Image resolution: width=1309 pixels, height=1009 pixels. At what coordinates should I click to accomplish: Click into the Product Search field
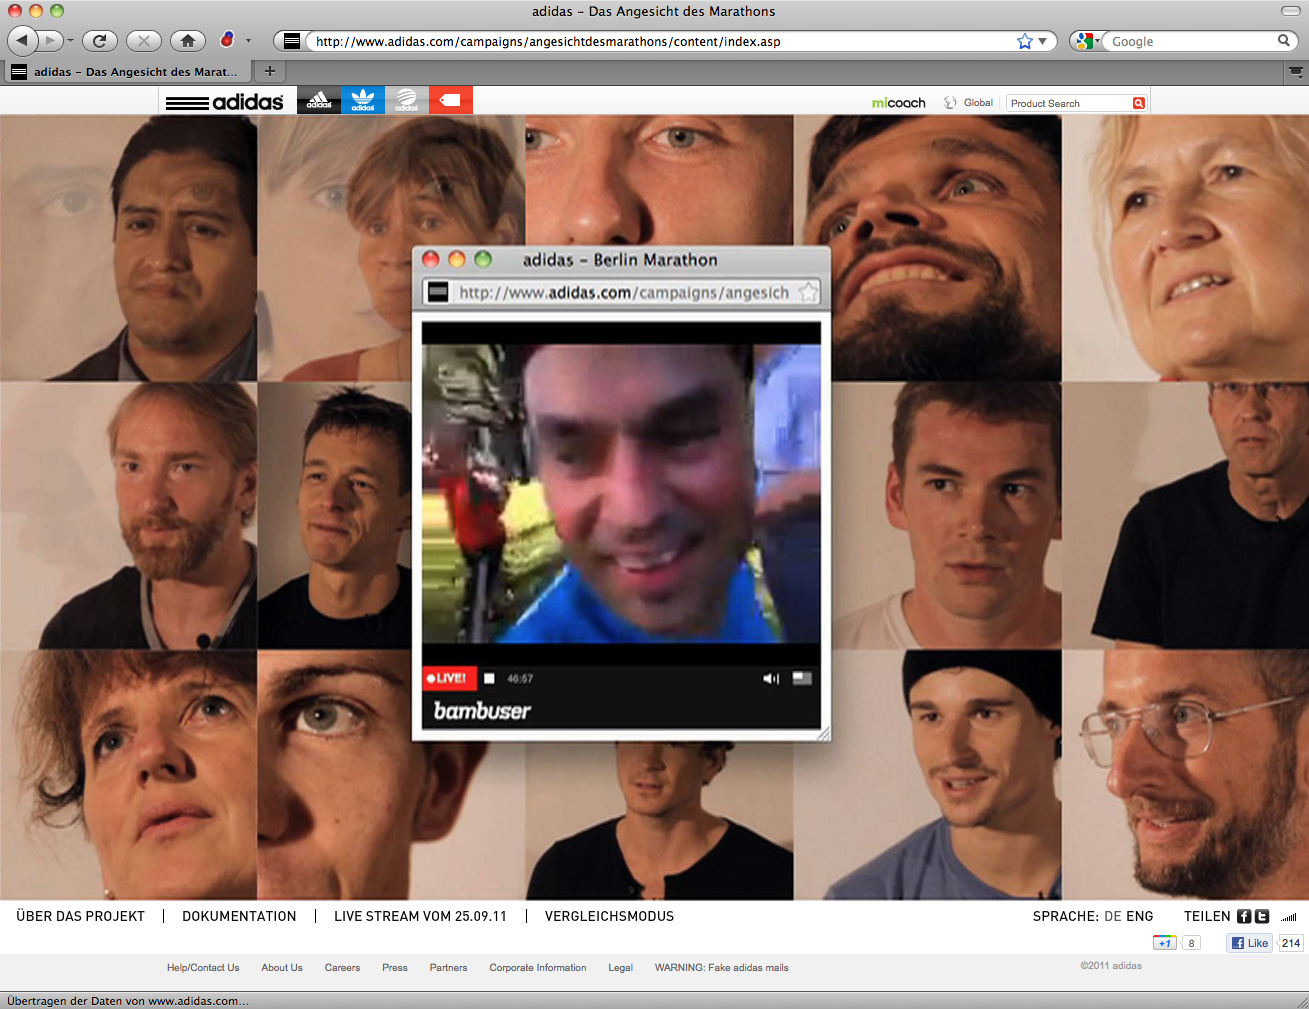pyautogui.click(x=1069, y=103)
